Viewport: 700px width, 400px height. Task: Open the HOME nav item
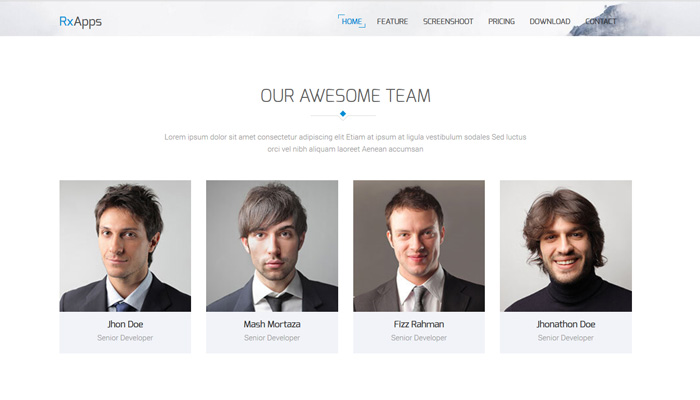click(x=352, y=21)
